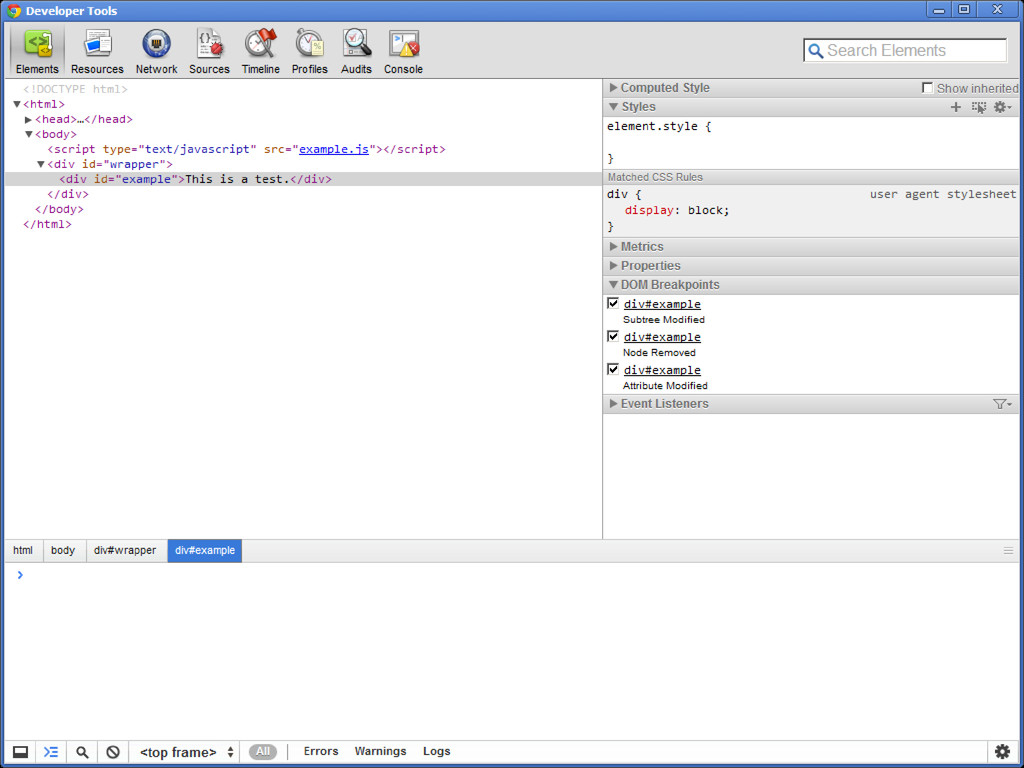Image resolution: width=1024 pixels, height=768 pixels.
Task: Uncheck the Attribute Modified breakpoint checkbox
Action: tap(613, 369)
